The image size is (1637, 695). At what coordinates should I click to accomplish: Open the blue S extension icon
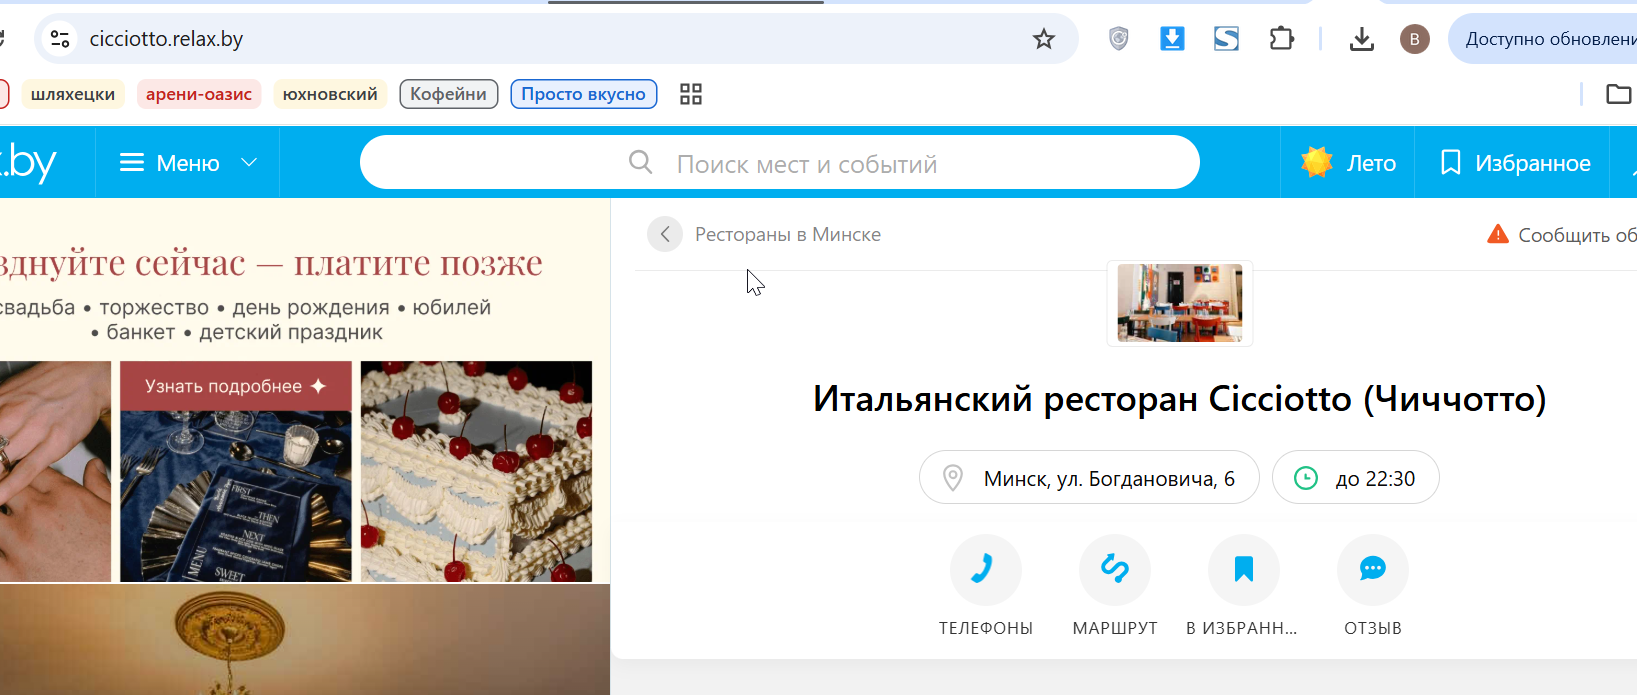click(x=1227, y=39)
